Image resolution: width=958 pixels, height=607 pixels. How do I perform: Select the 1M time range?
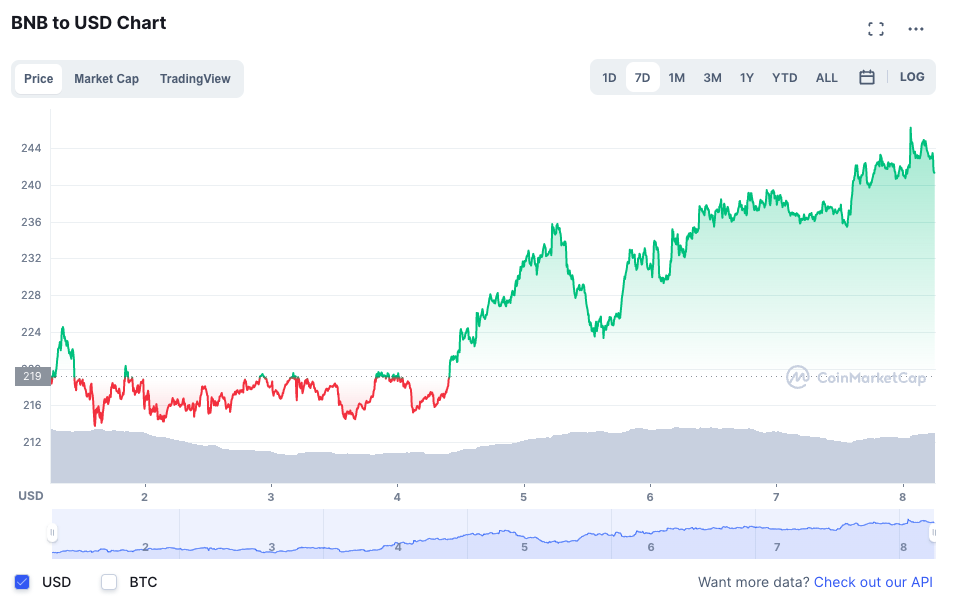(676, 78)
